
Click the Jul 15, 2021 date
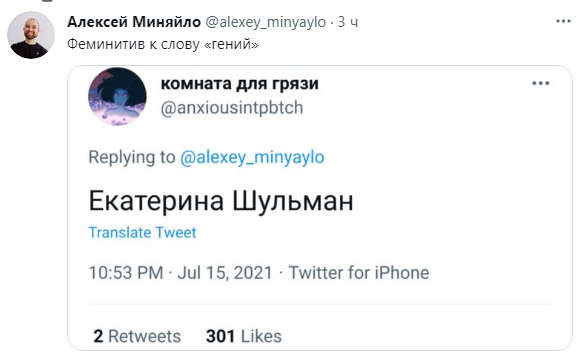pyautogui.click(x=225, y=273)
